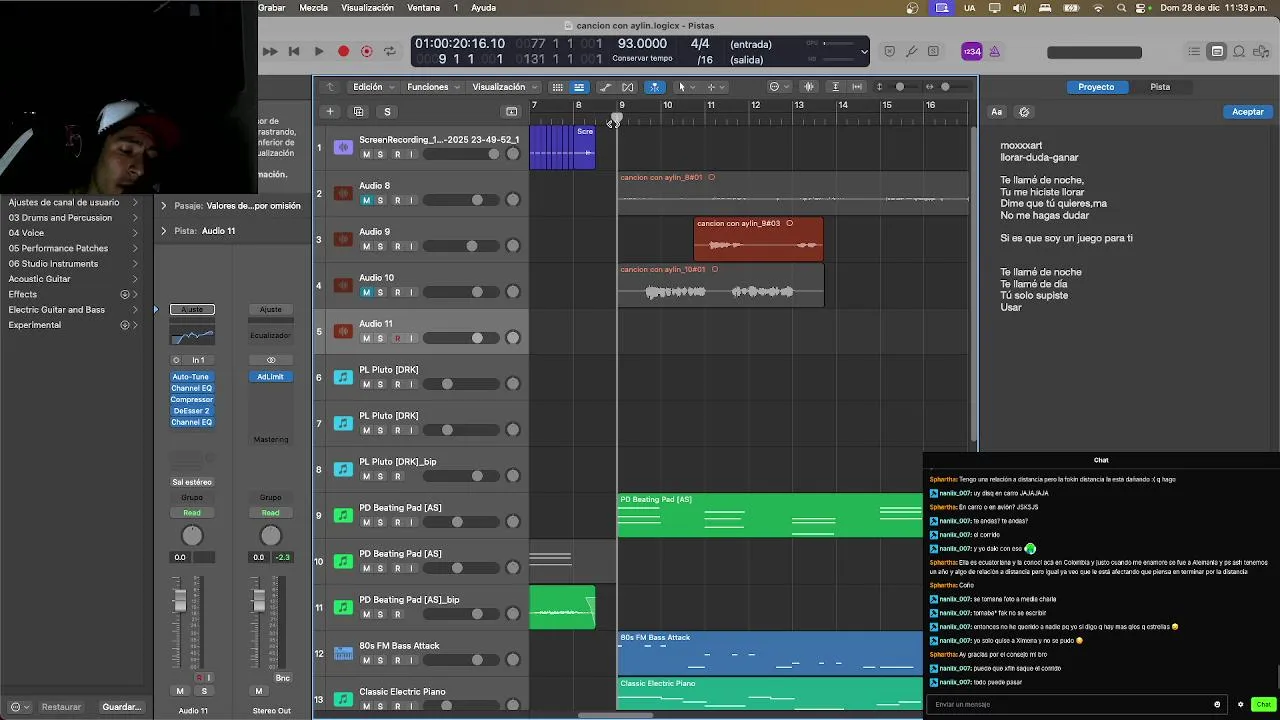Mute the 80s FM Bass Attack track
This screenshot has width=1280, height=720.
[x=366, y=661]
